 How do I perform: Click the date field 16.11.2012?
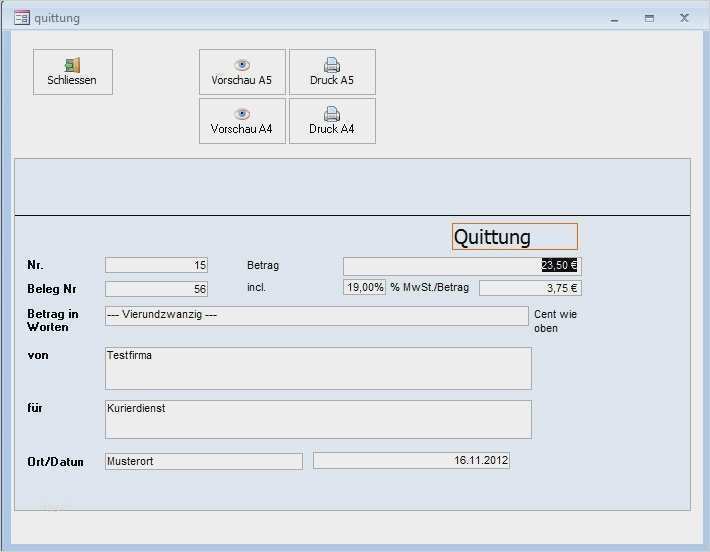click(411, 461)
